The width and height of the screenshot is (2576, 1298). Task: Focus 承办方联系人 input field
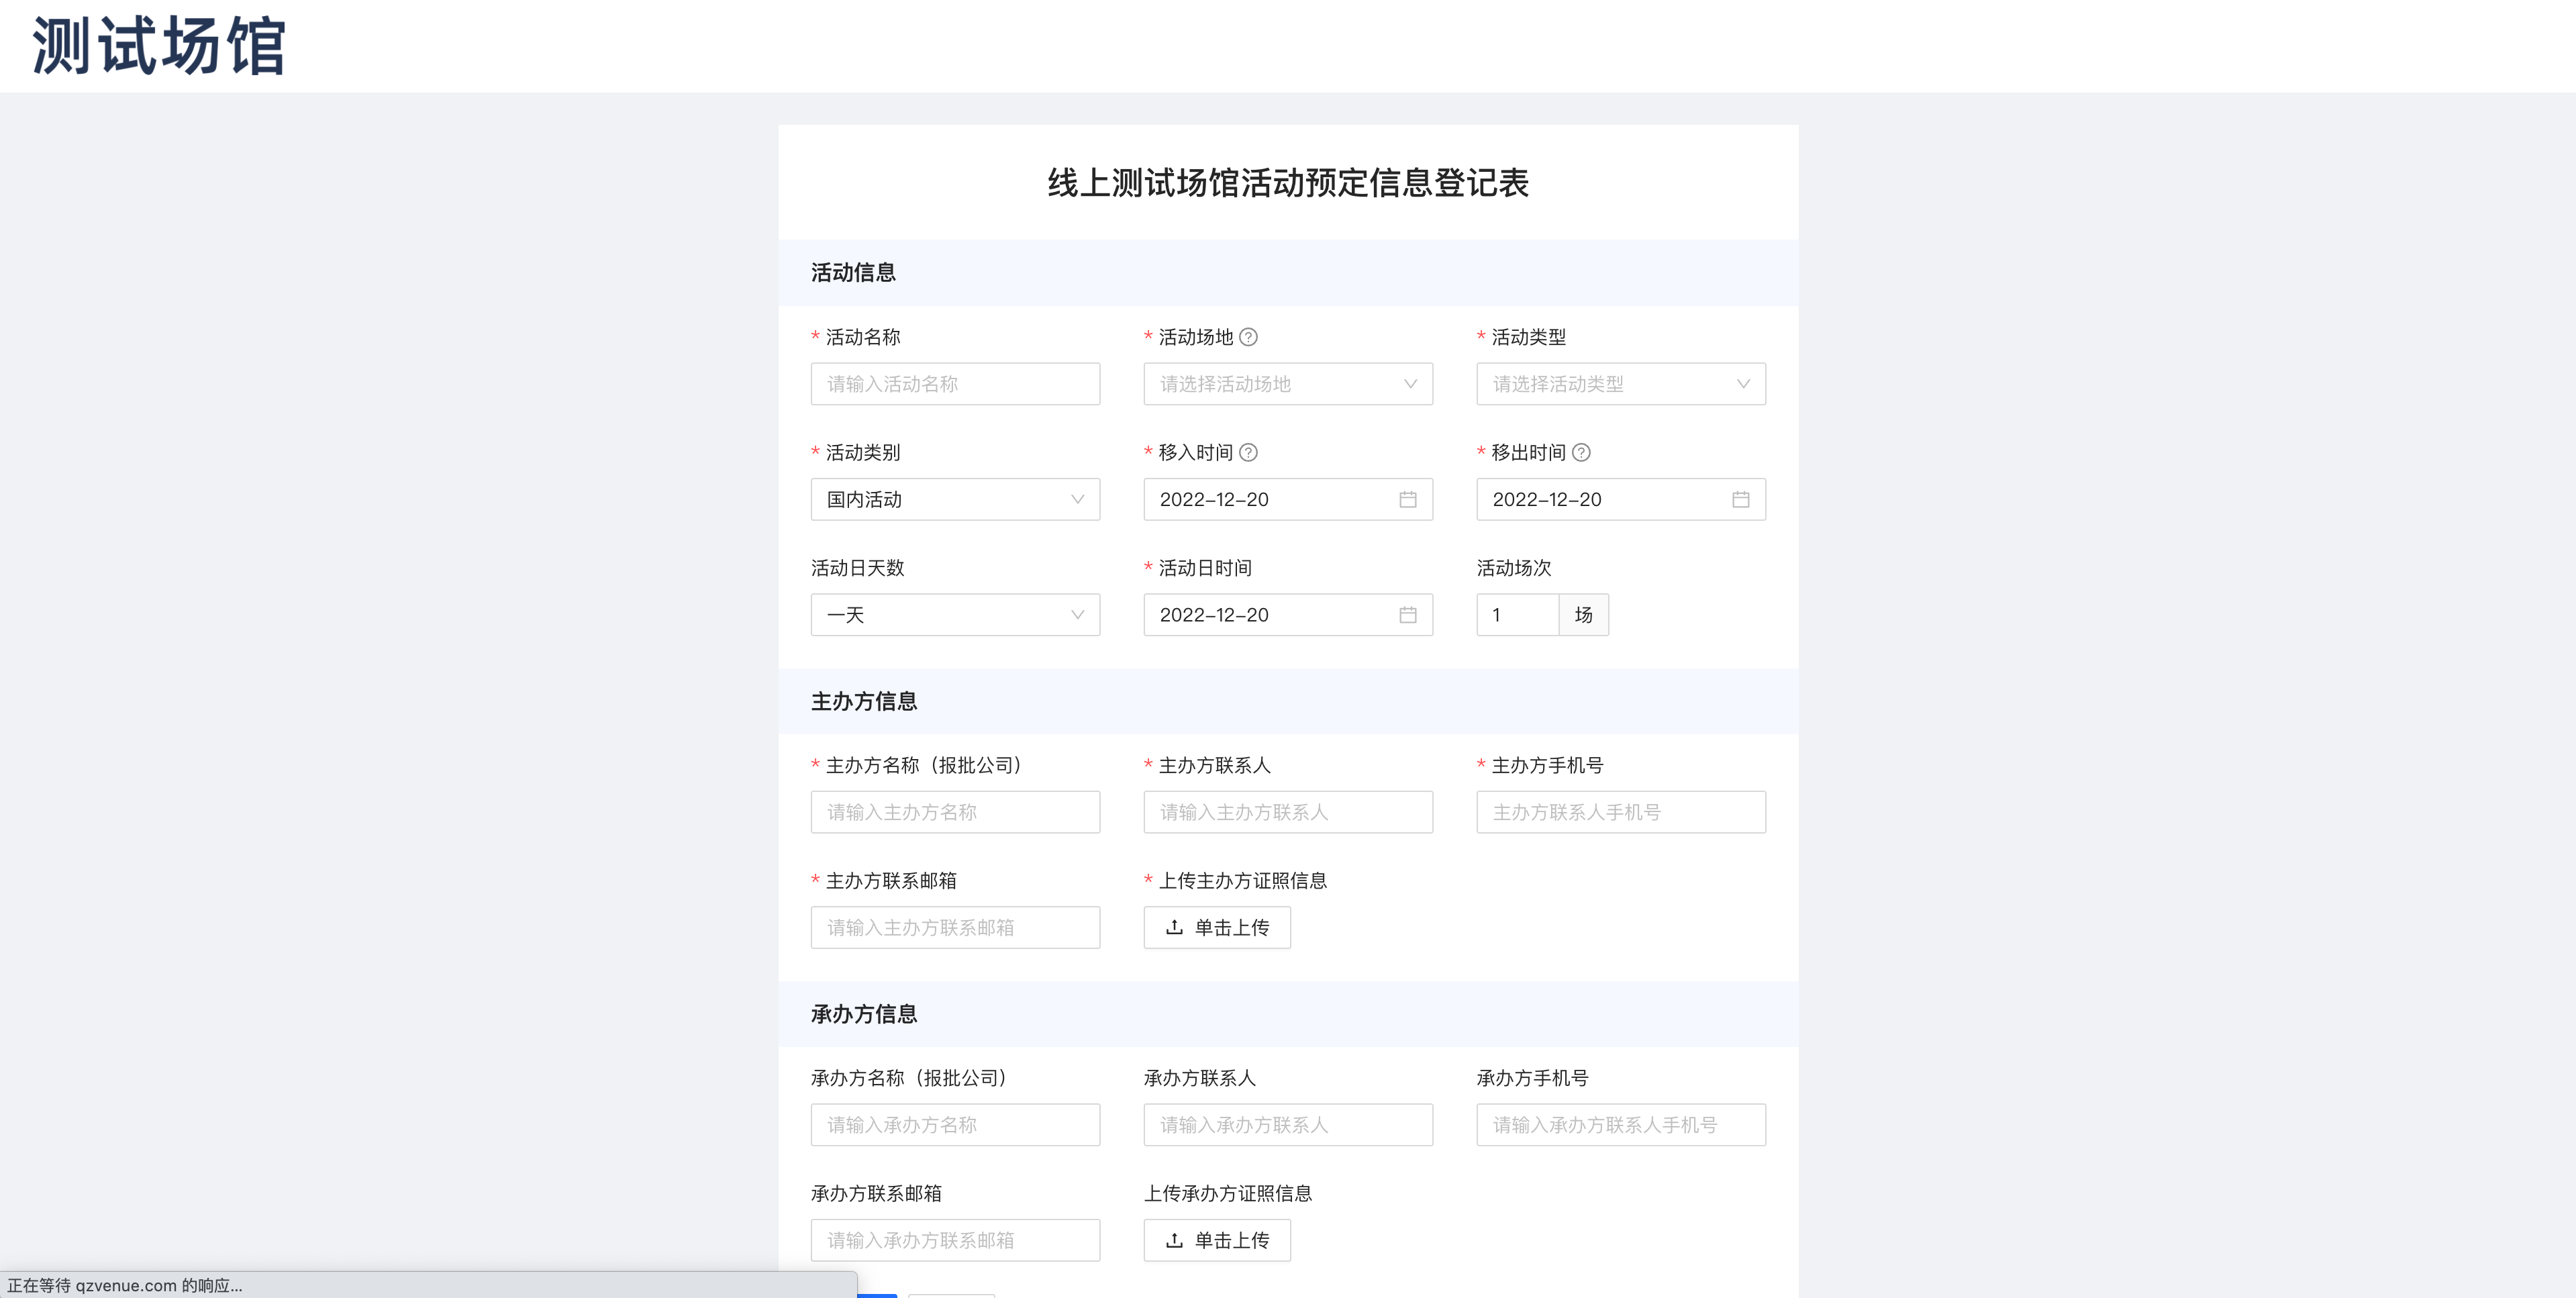1288,1125
